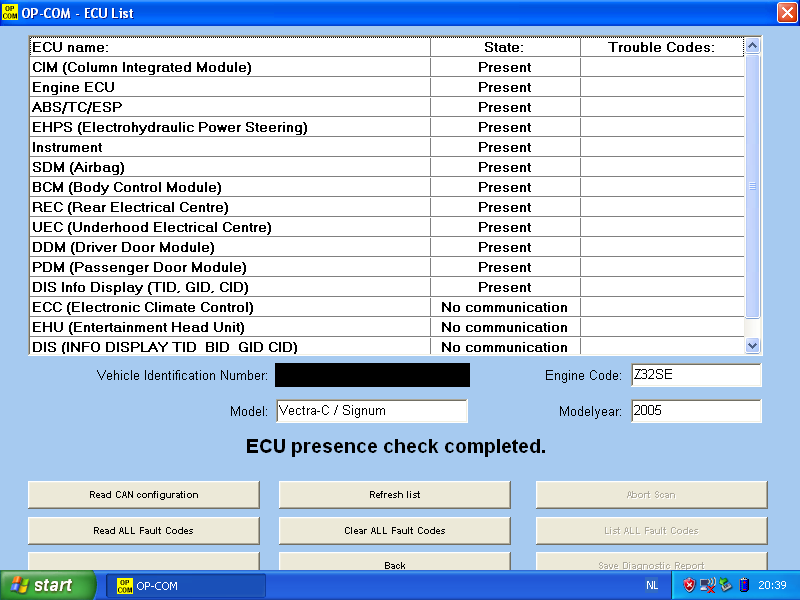Select the EHU (Entertainment Head Unit) row
The height and width of the screenshot is (600, 800).
pos(387,327)
